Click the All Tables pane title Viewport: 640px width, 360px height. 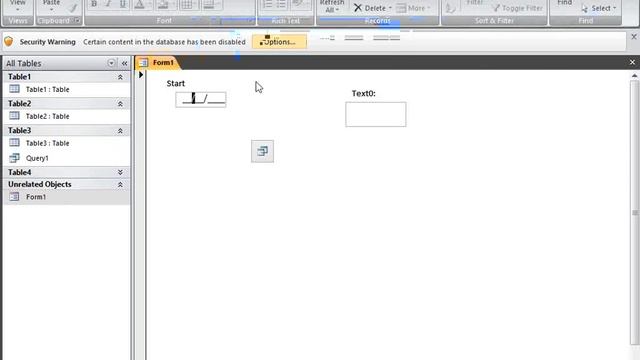[x=24, y=63]
